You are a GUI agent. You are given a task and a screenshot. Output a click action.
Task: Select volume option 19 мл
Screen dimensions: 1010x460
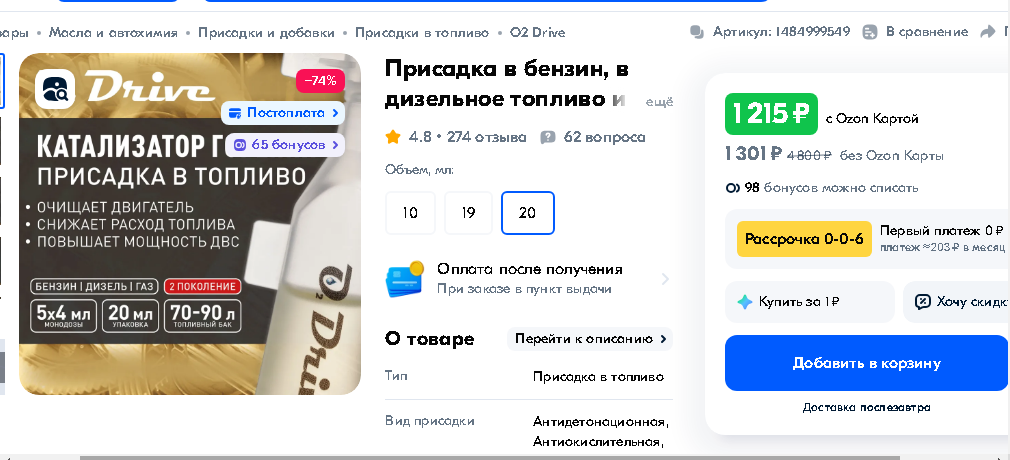(x=468, y=213)
